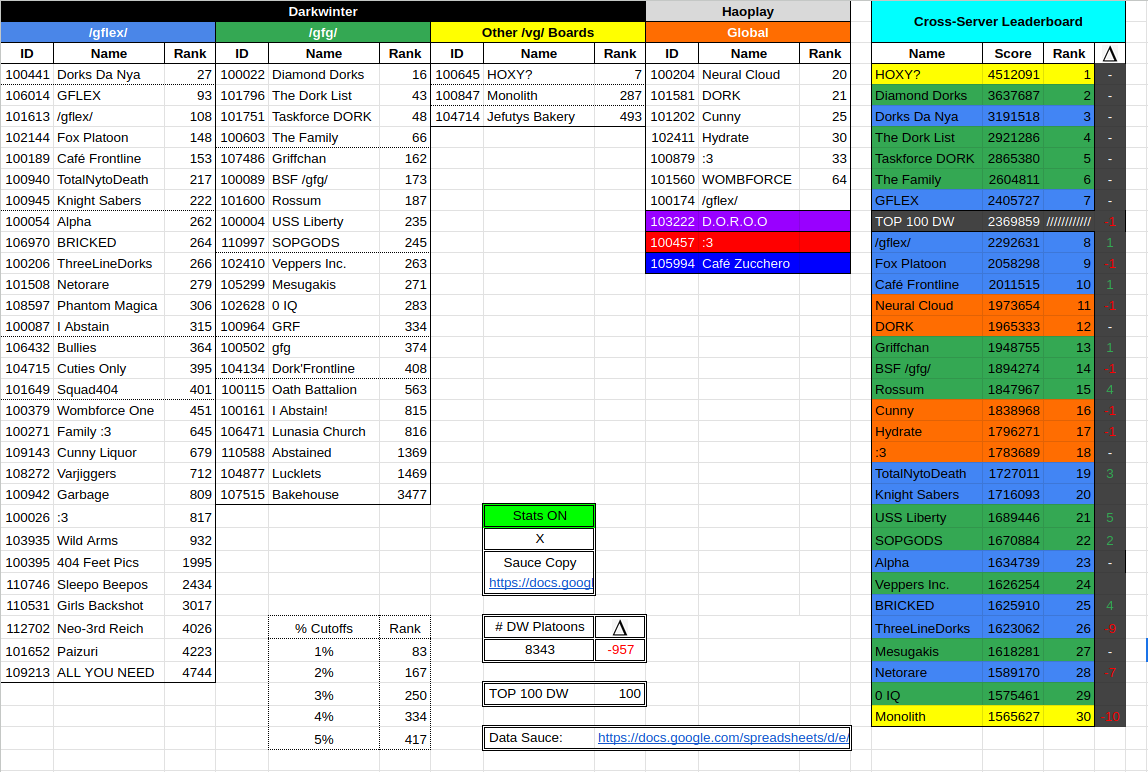Select the Veppers Inc. leaderboard cell
Screen dimensions: 1148x772
tap(927, 584)
